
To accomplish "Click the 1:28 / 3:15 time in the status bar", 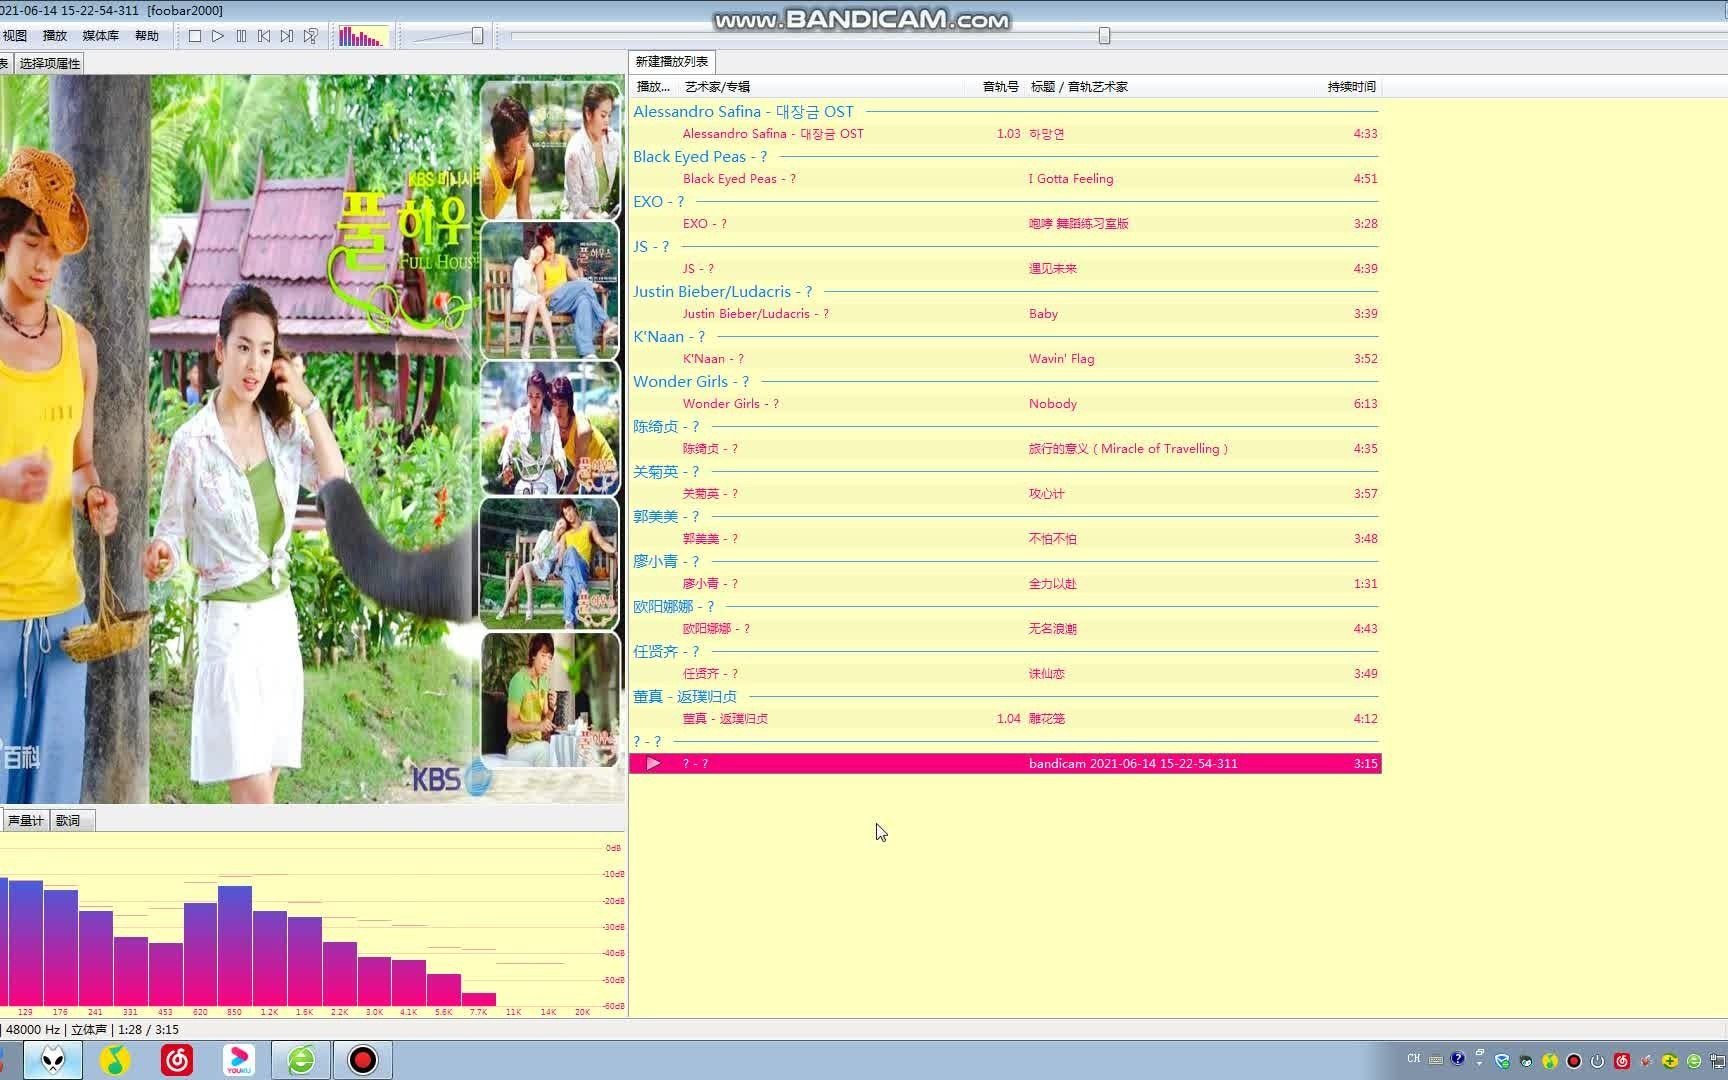I will coord(148,1029).
